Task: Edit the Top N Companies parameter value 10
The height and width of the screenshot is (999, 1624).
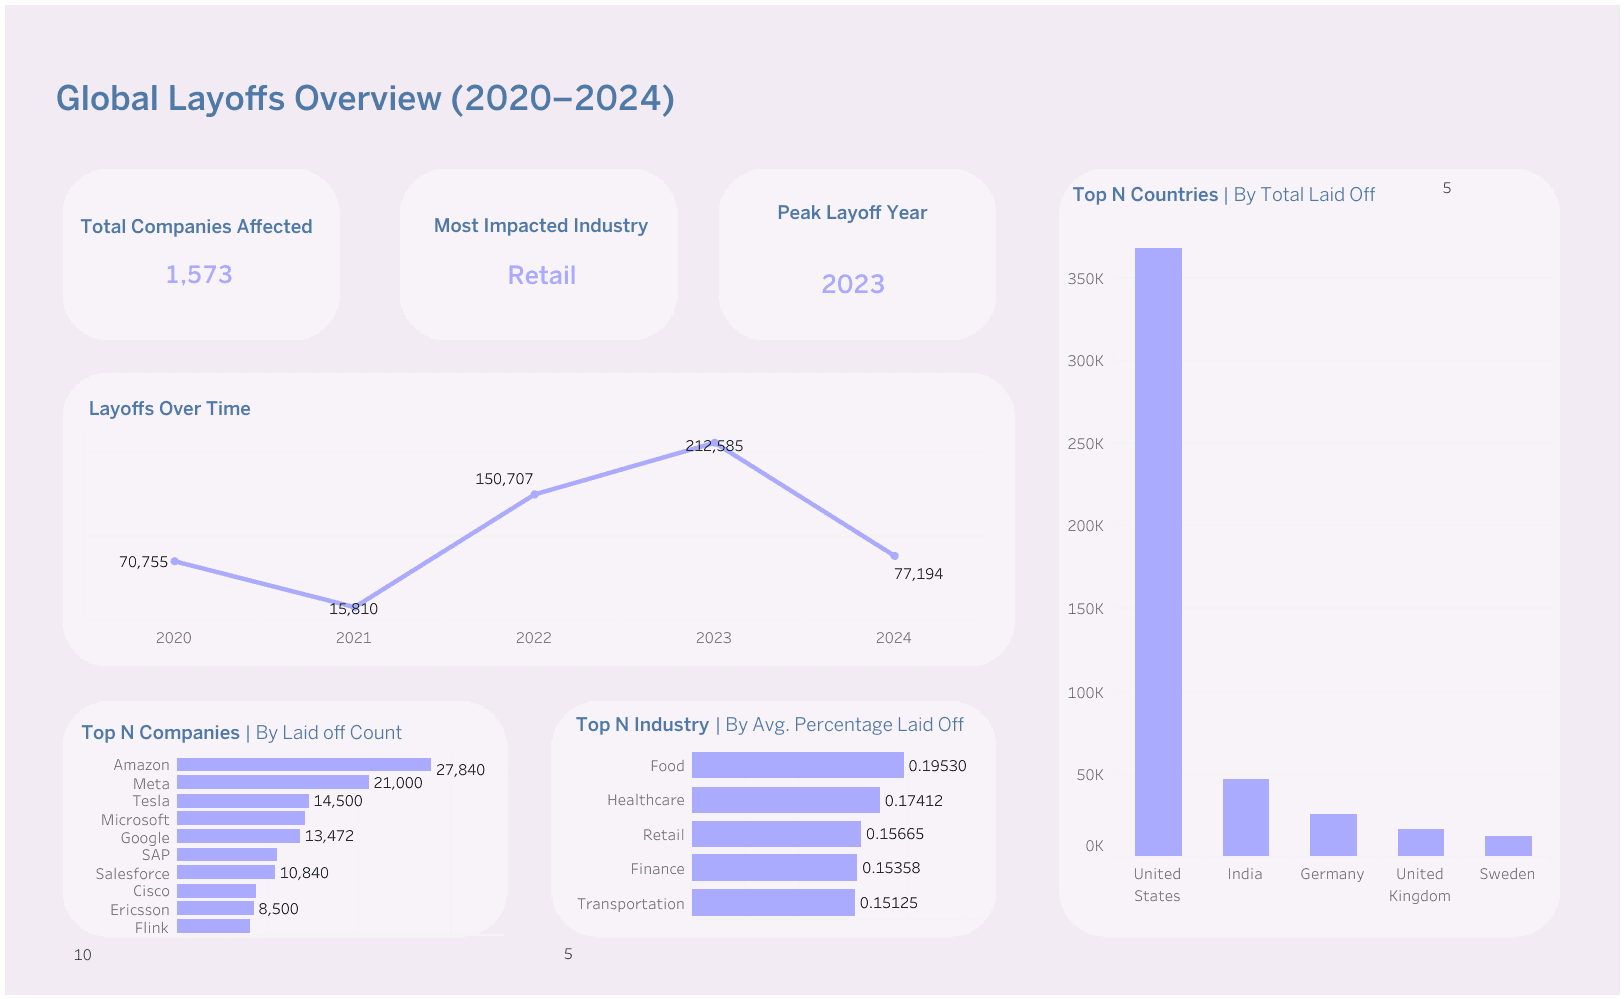Action: pyautogui.click(x=83, y=955)
